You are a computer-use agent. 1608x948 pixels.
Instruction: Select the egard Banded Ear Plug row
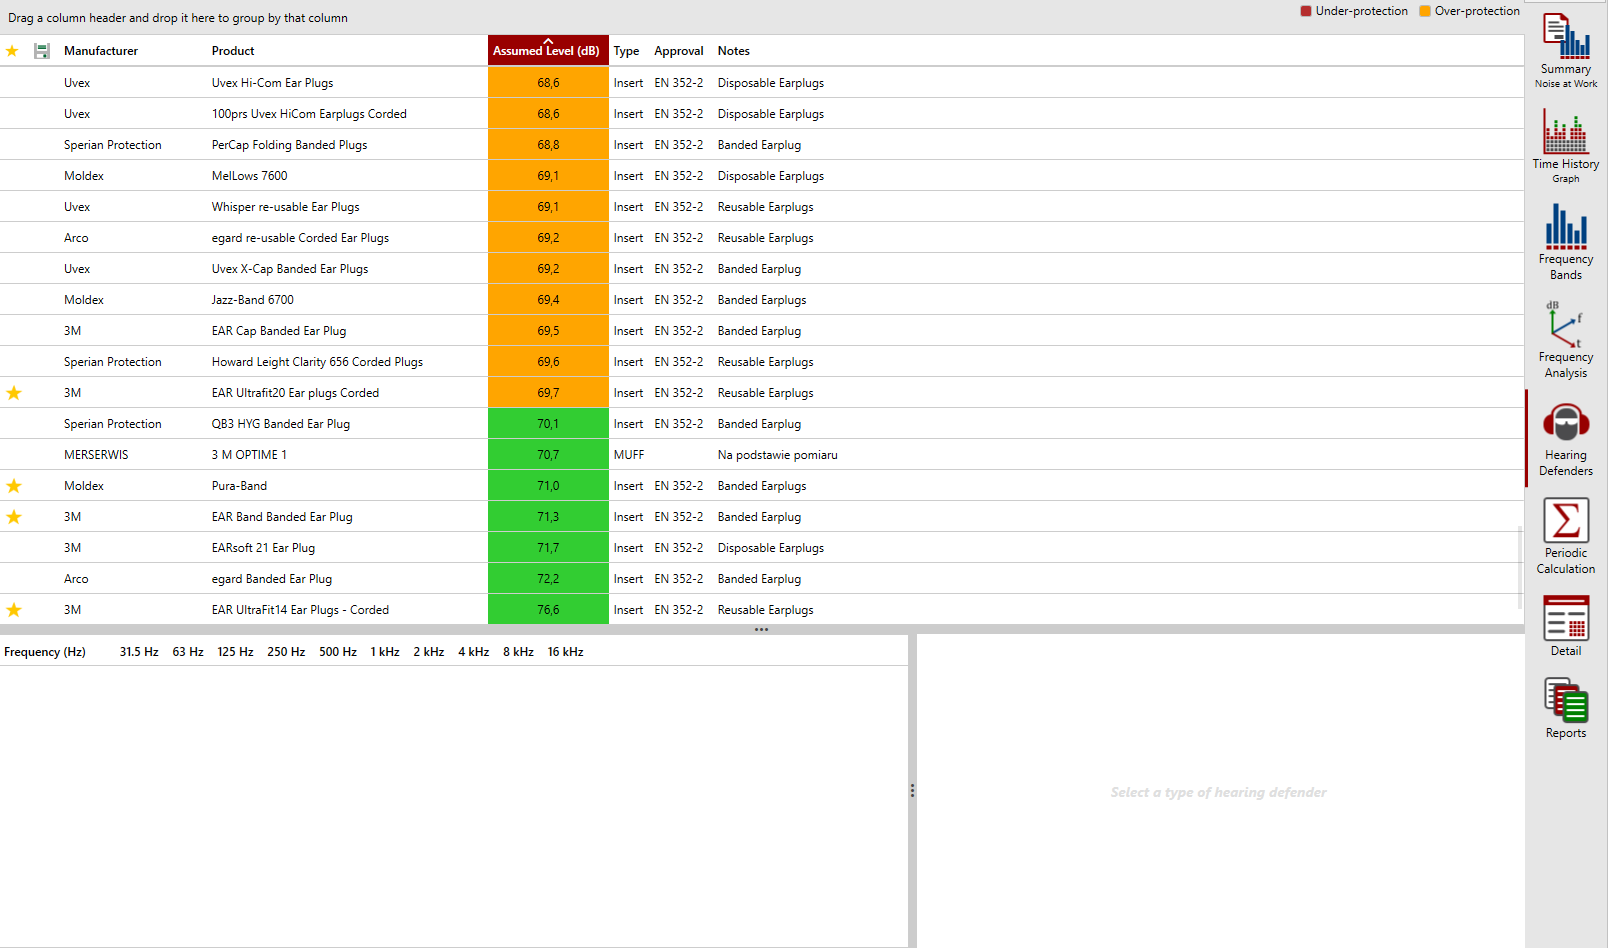(x=762, y=579)
